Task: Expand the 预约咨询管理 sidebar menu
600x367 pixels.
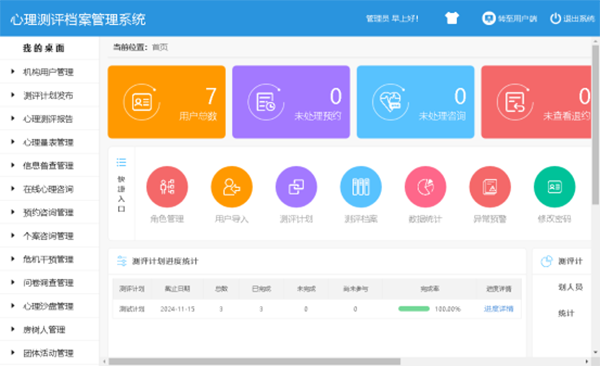Action: pos(49,212)
